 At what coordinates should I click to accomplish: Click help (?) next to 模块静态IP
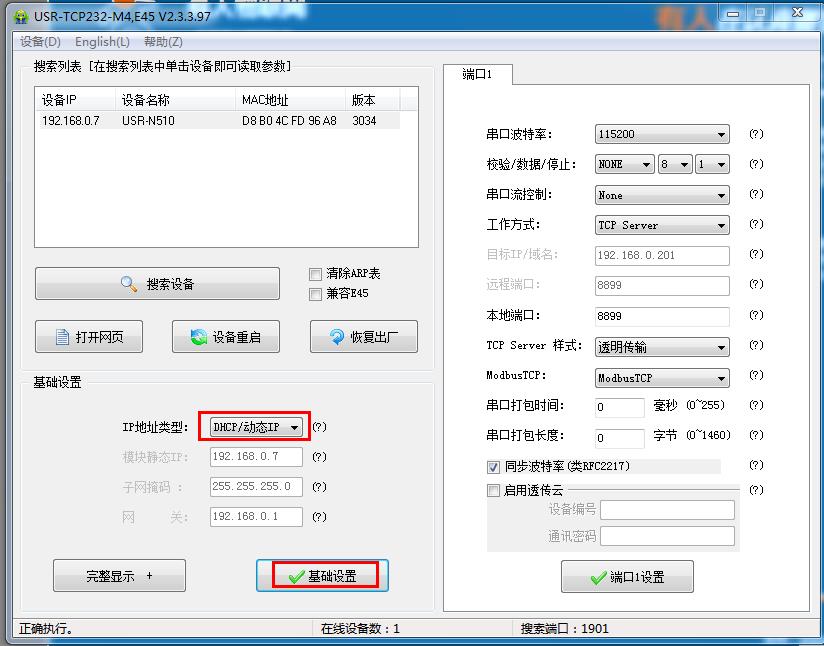pyautogui.click(x=320, y=457)
